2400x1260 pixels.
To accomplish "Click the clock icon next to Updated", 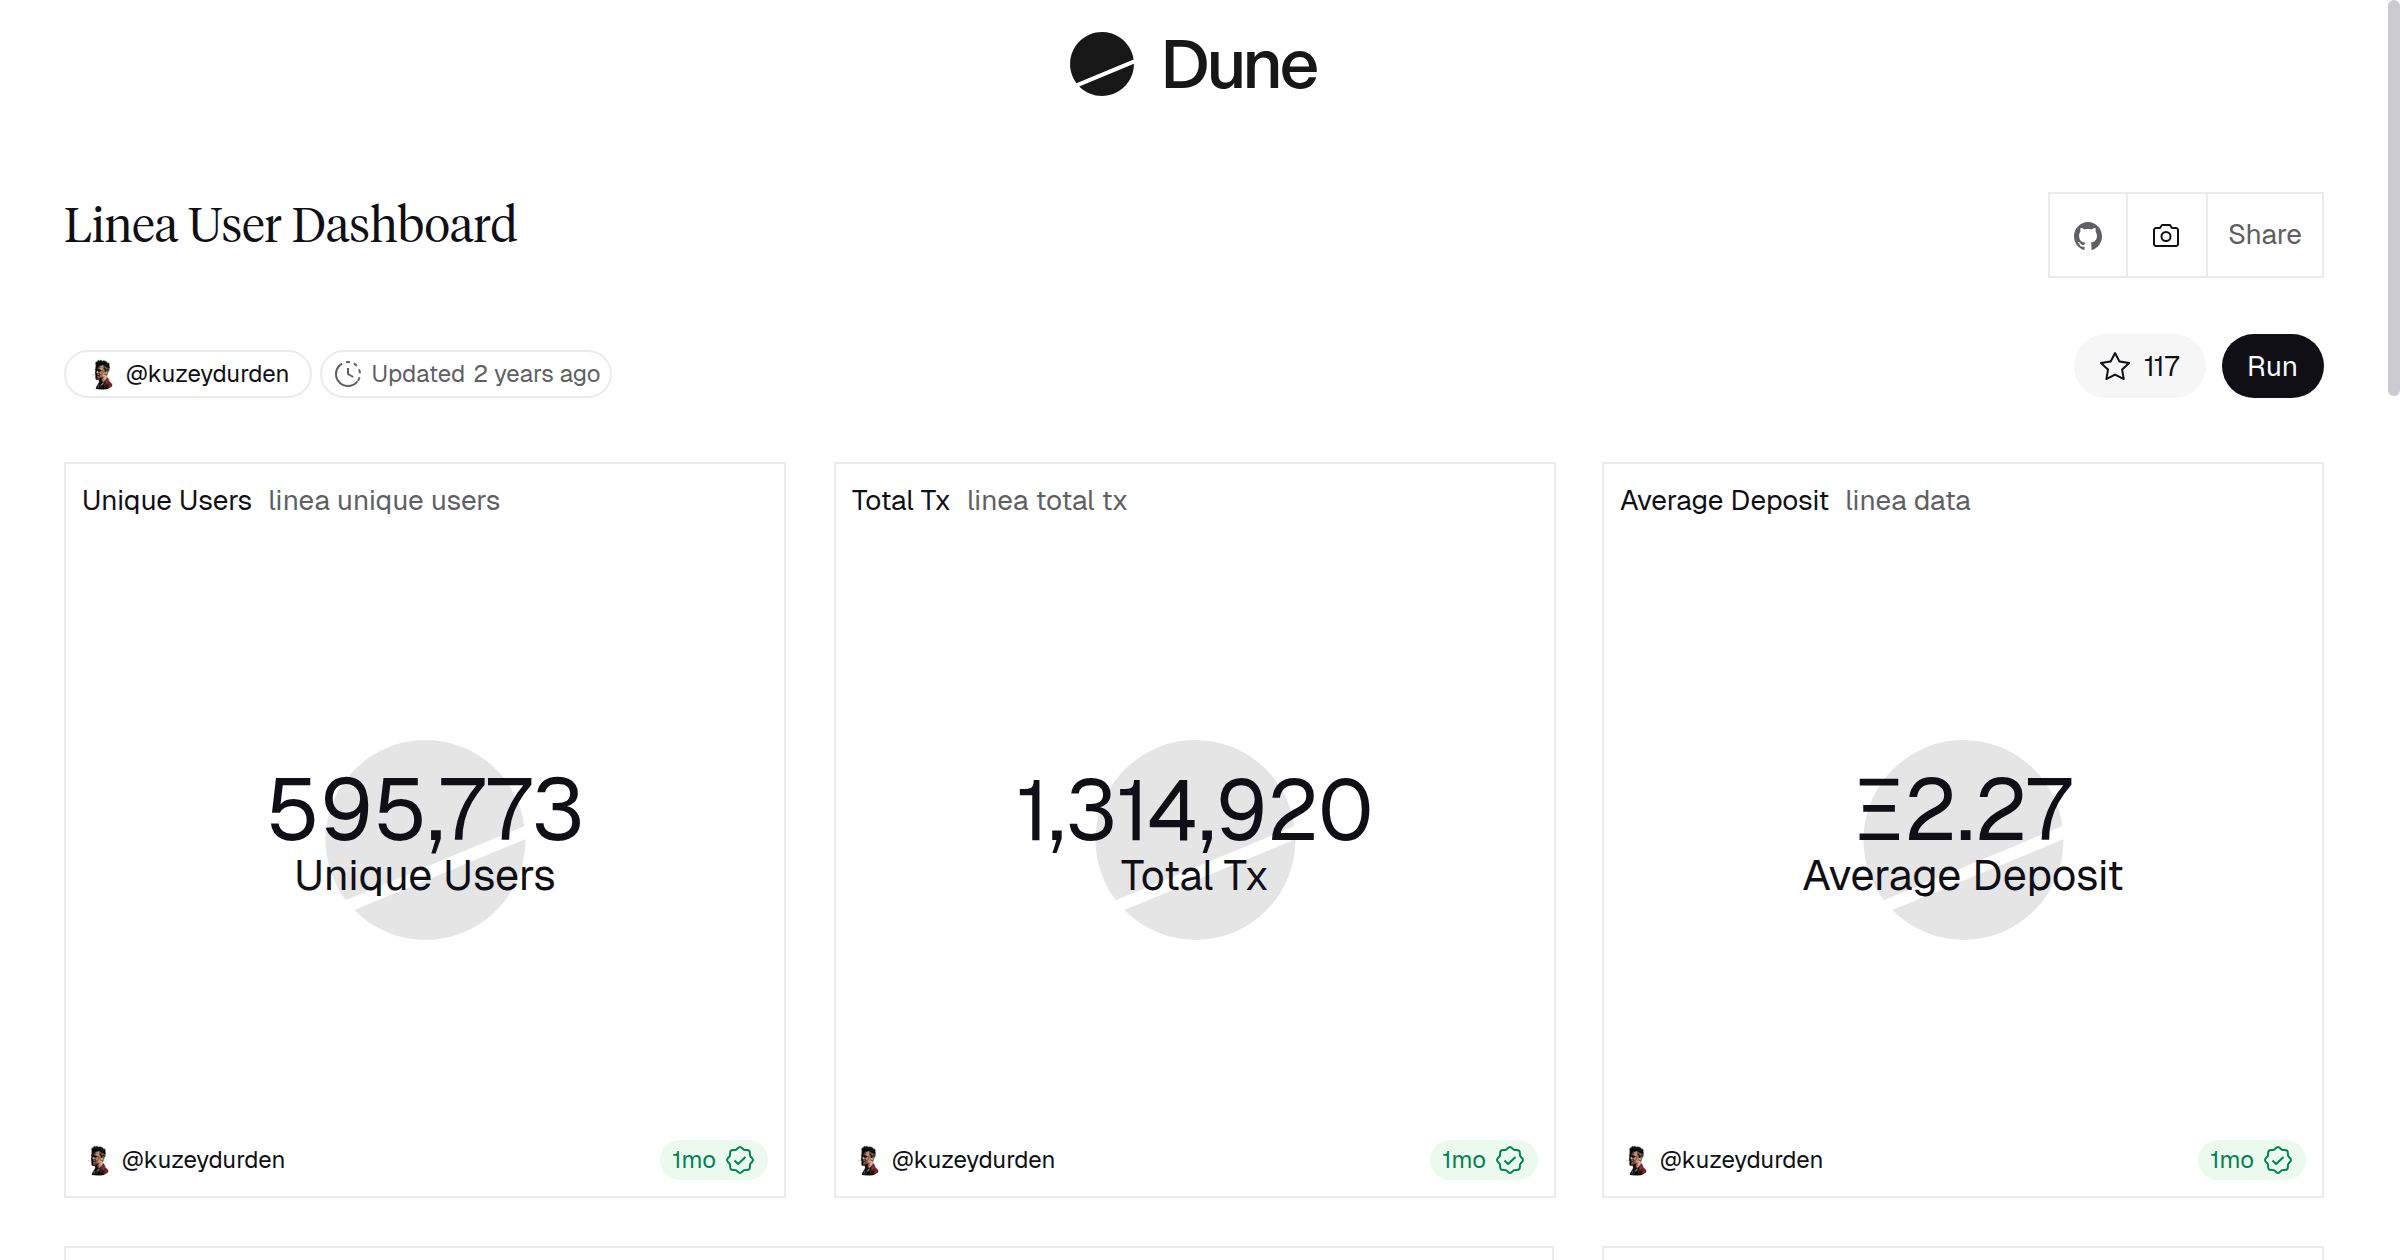I will (x=347, y=373).
